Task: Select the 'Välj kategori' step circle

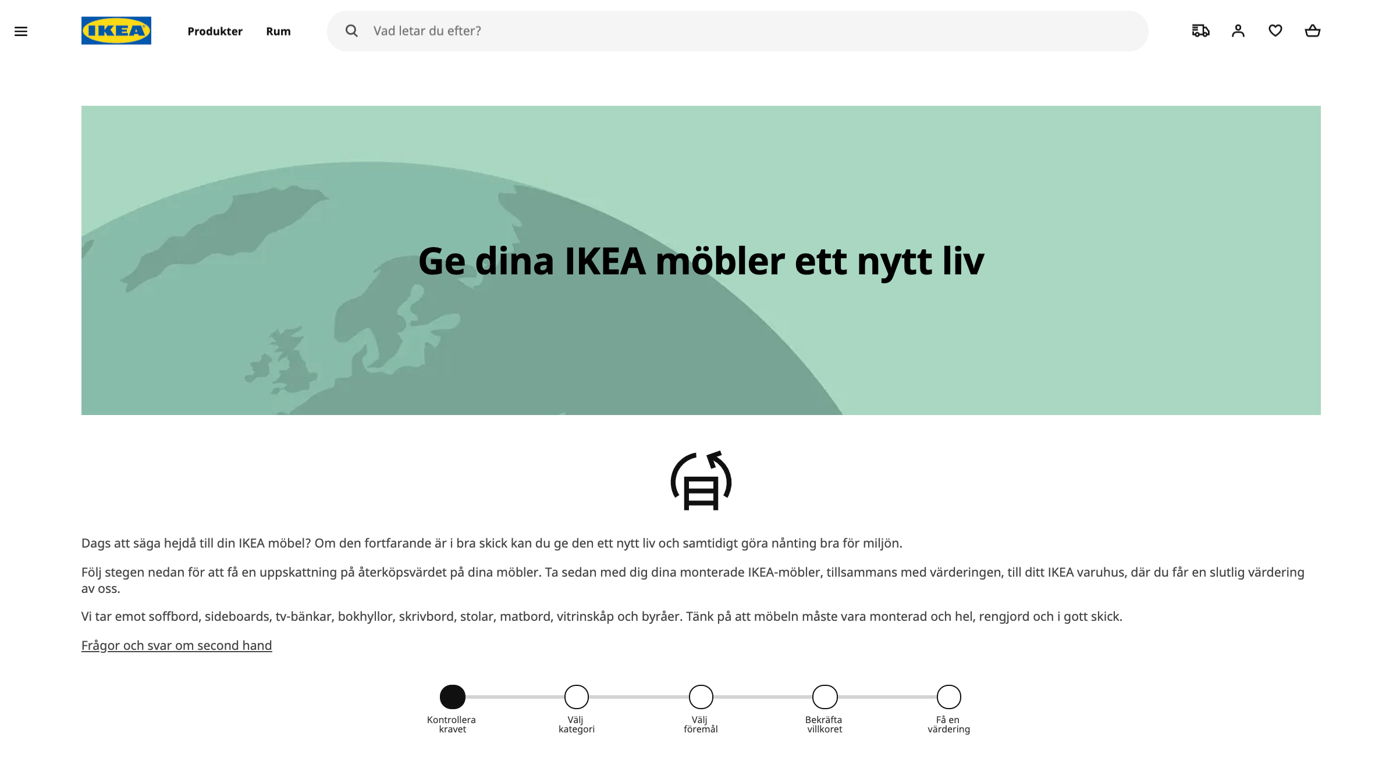Action: pos(576,696)
